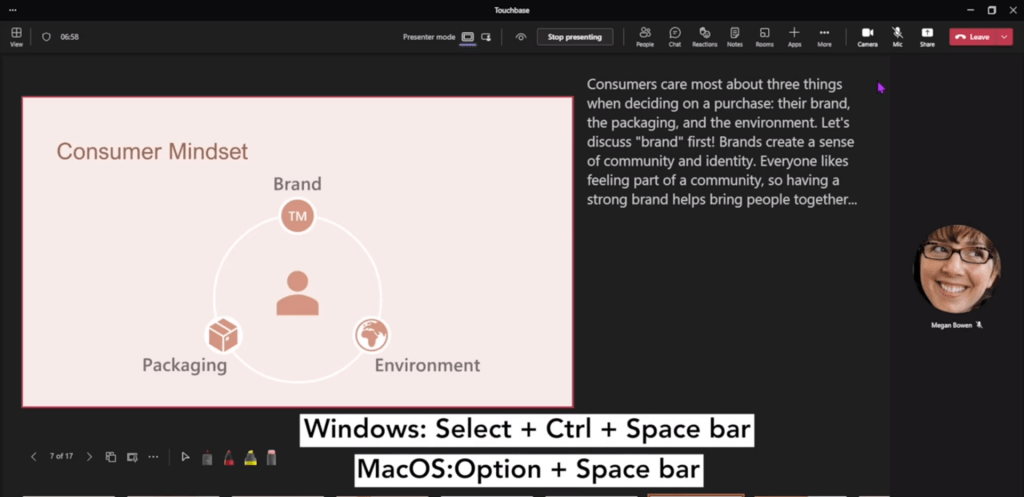
Task: Toggle the private view eye icon
Action: click(x=520, y=37)
